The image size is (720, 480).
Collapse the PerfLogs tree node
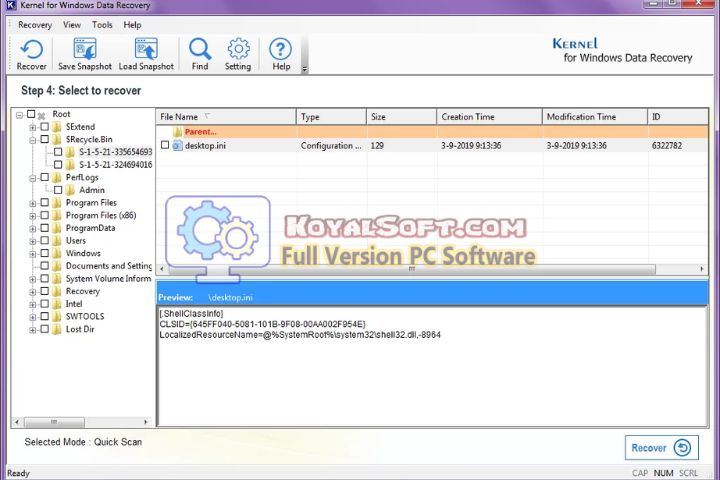(x=33, y=178)
